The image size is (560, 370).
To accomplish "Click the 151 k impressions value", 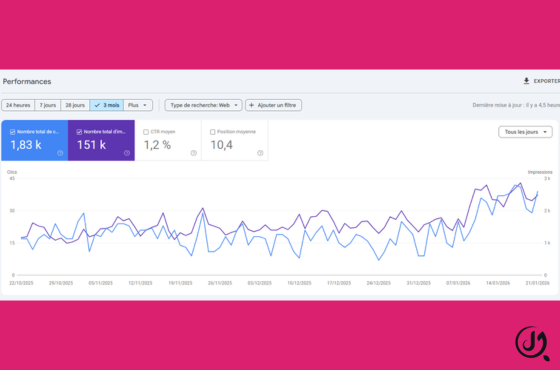I will [x=91, y=145].
